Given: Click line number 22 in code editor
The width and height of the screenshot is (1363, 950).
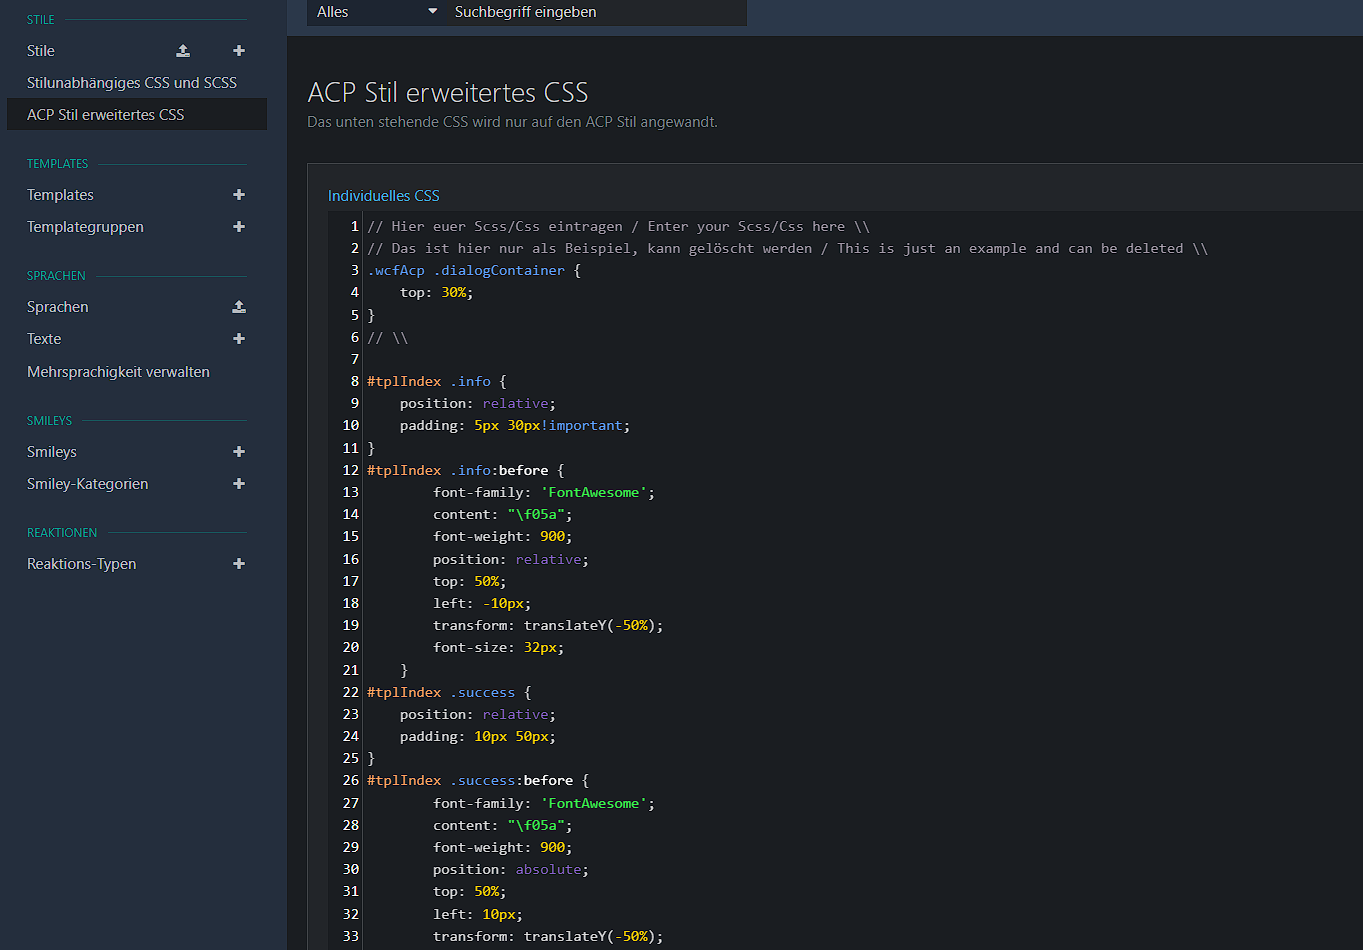Looking at the screenshot, I should tap(350, 692).
